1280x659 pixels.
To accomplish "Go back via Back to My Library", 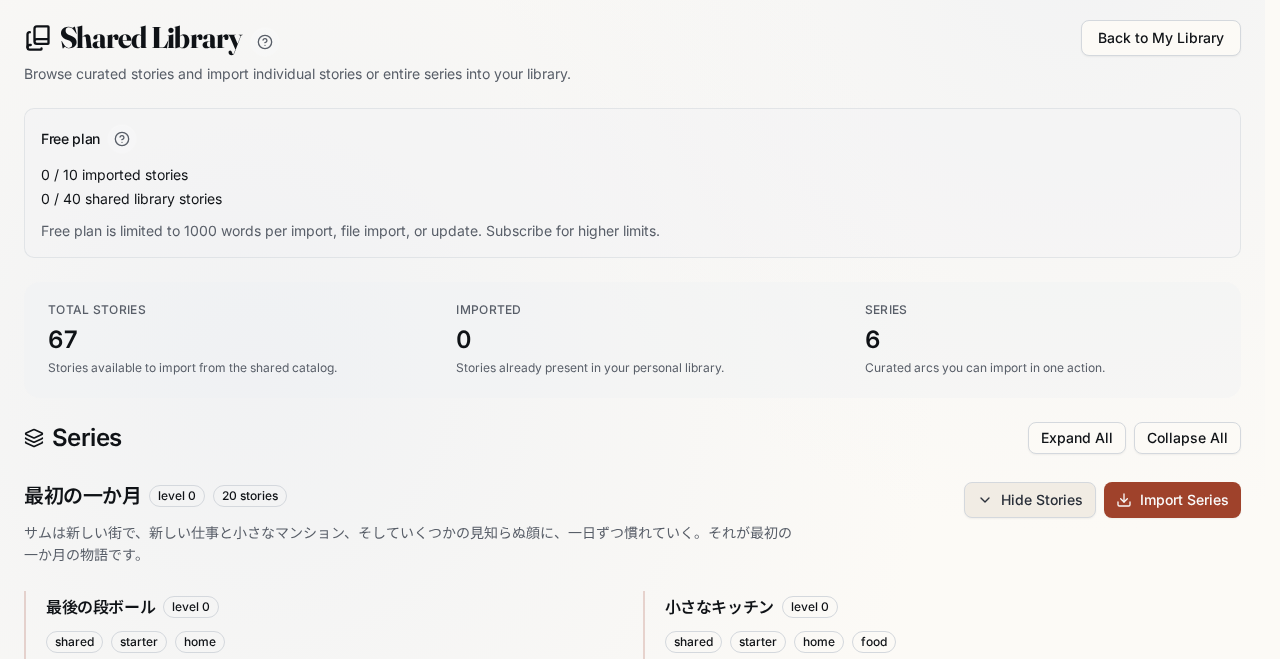I will click(x=1160, y=38).
